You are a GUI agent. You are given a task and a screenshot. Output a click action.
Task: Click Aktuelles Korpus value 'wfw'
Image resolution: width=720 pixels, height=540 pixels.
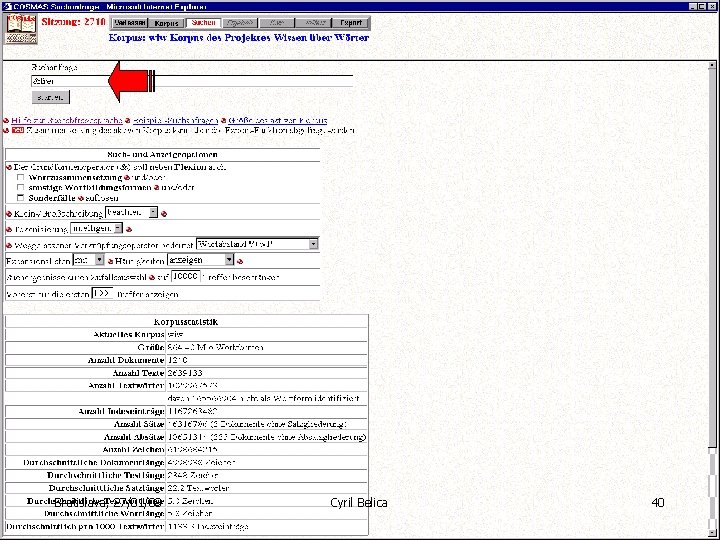point(175,334)
